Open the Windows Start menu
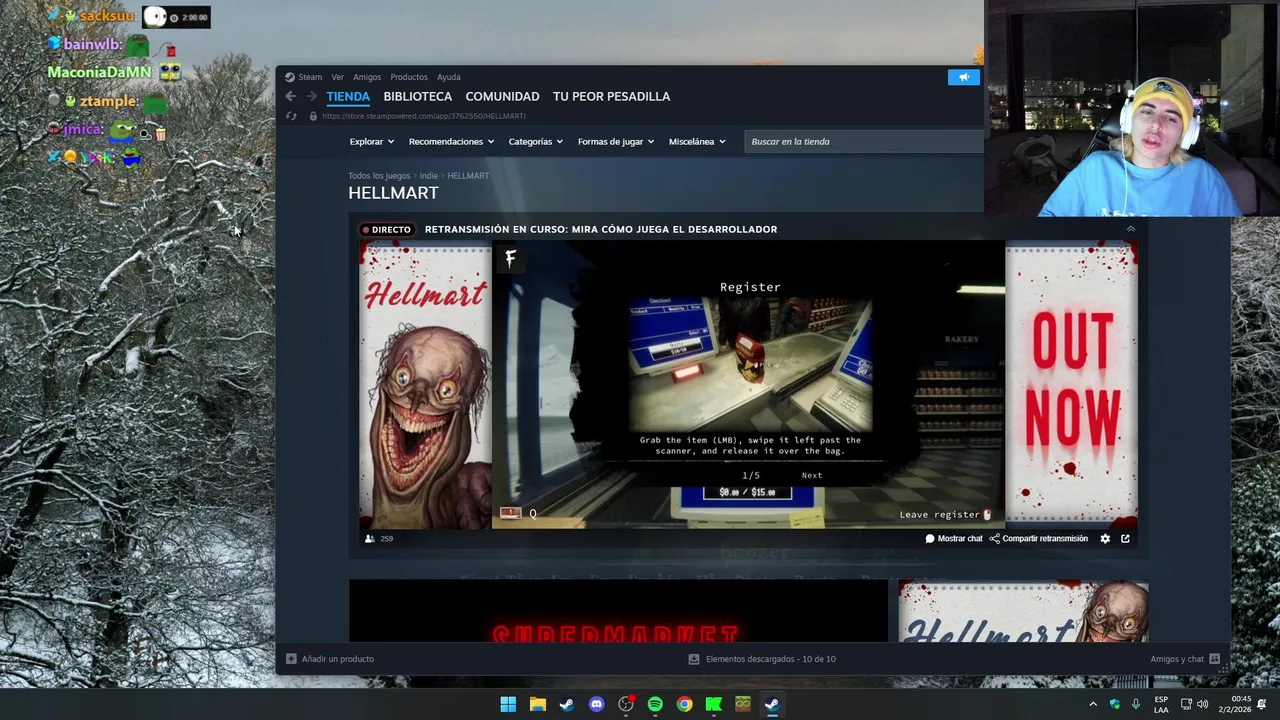1280x720 pixels. [x=508, y=704]
